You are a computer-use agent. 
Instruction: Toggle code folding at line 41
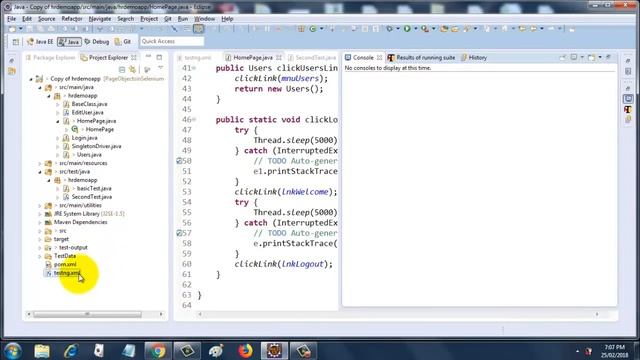[194, 68]
